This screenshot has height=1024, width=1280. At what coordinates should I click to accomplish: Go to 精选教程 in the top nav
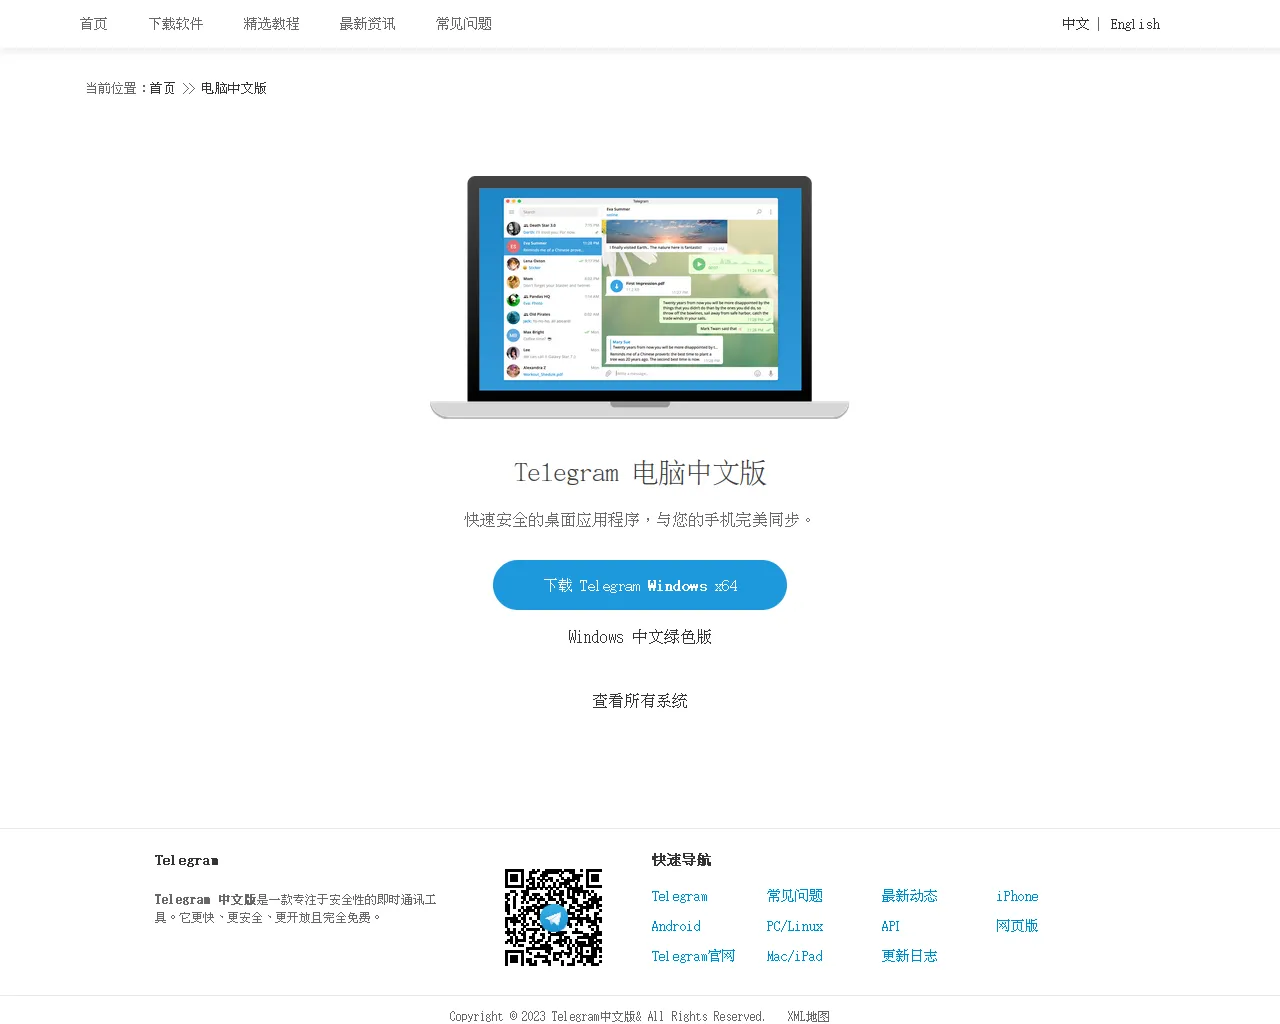[272, 24]
